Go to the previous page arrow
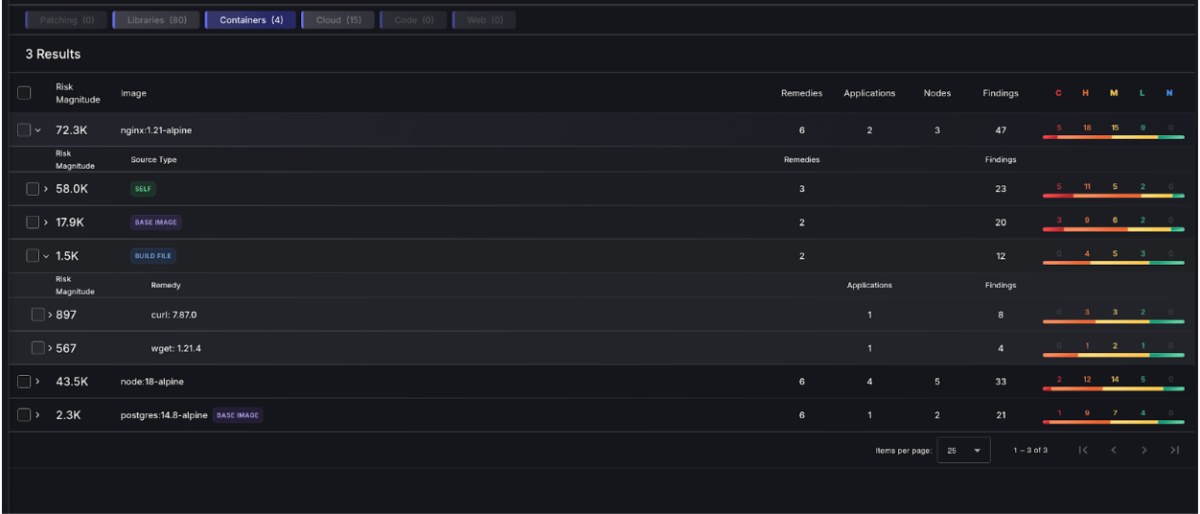This screenshot has width=1200, height=514. coord(1113,450)
